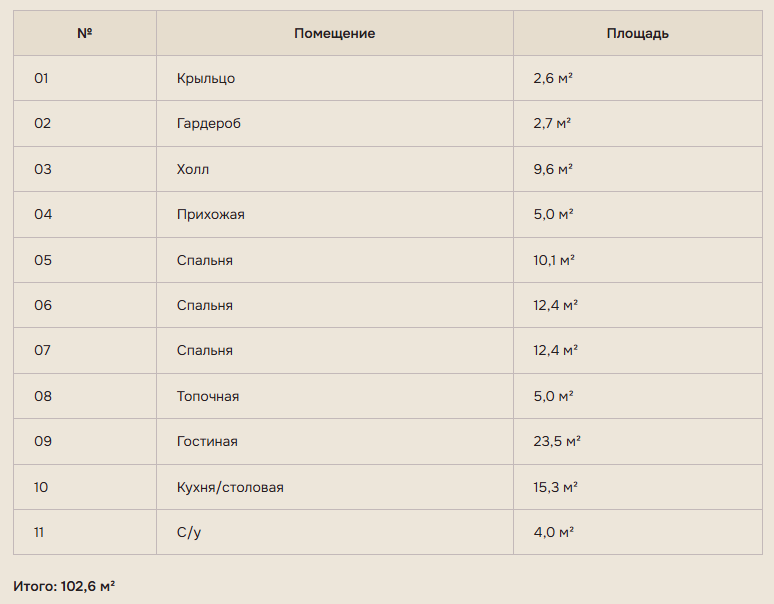Click the Помещение column header

(x=335, y=33)
